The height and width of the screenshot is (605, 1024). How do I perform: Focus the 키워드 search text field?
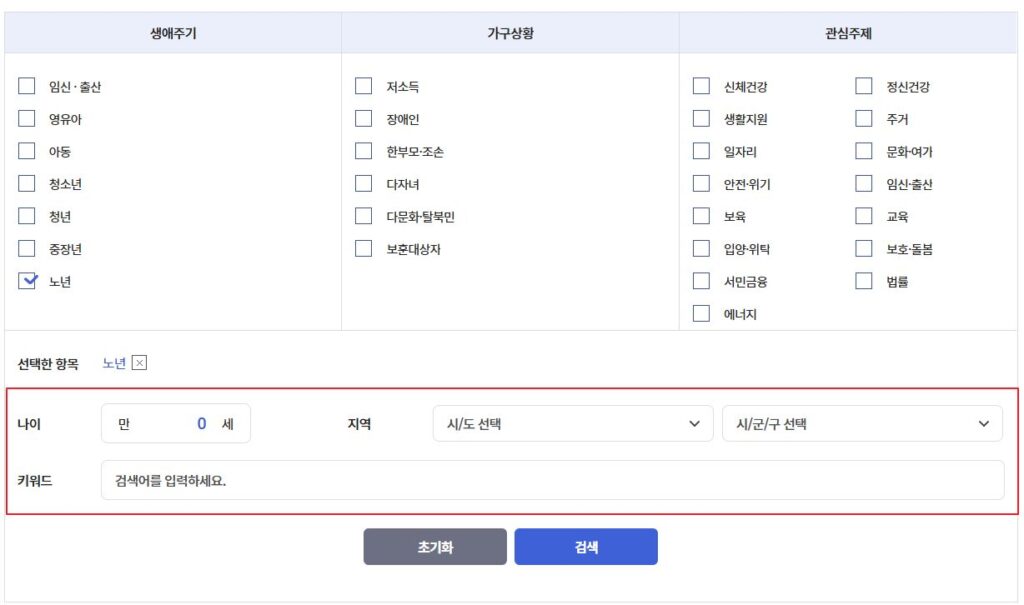click(x=552, y=480)
